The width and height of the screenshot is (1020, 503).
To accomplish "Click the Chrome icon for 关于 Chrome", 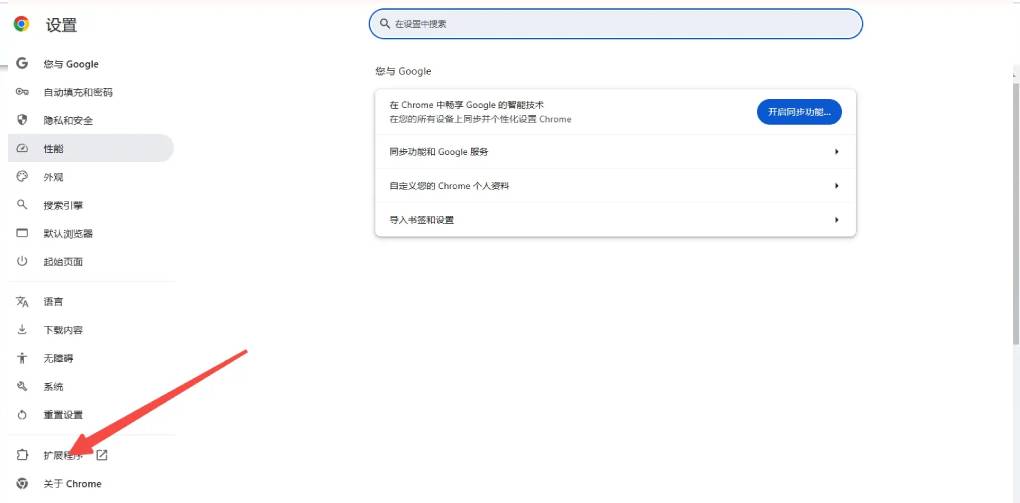I will 22,483.
